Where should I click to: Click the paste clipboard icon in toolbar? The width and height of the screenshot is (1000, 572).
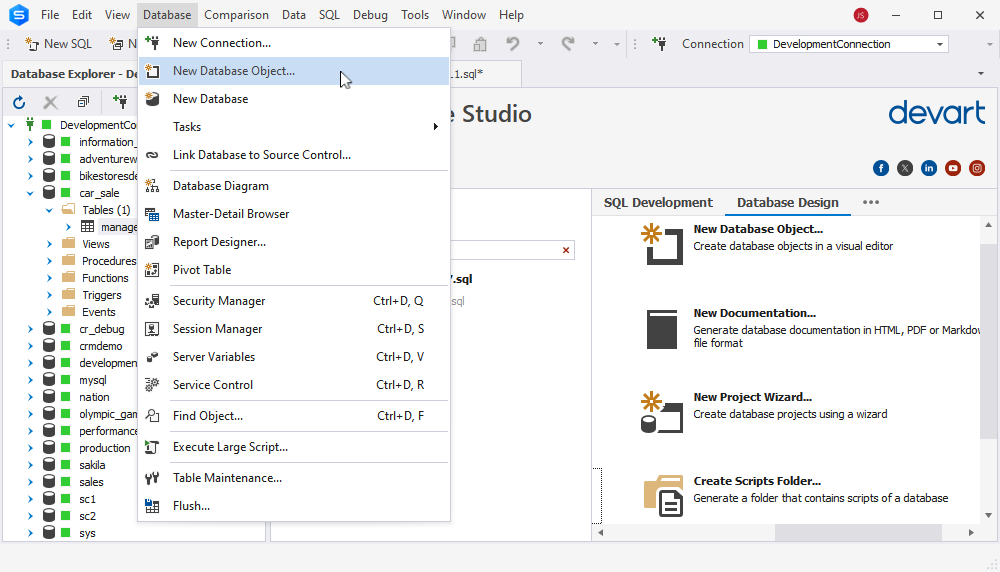click(x=480, y=43)
